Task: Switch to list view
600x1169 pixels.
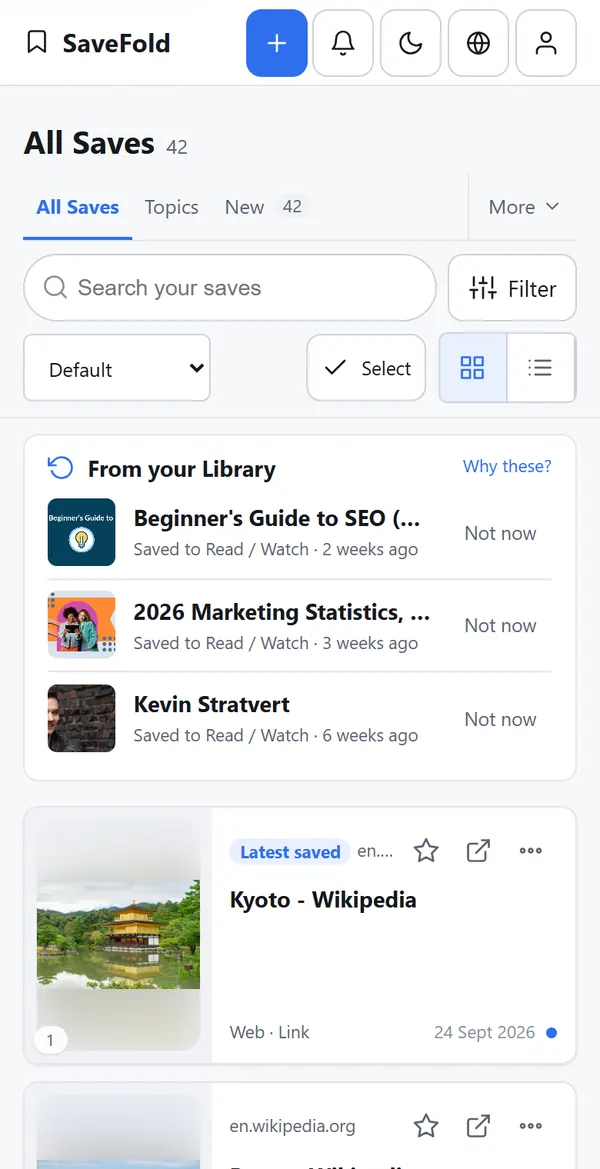Action: [540, 368]
